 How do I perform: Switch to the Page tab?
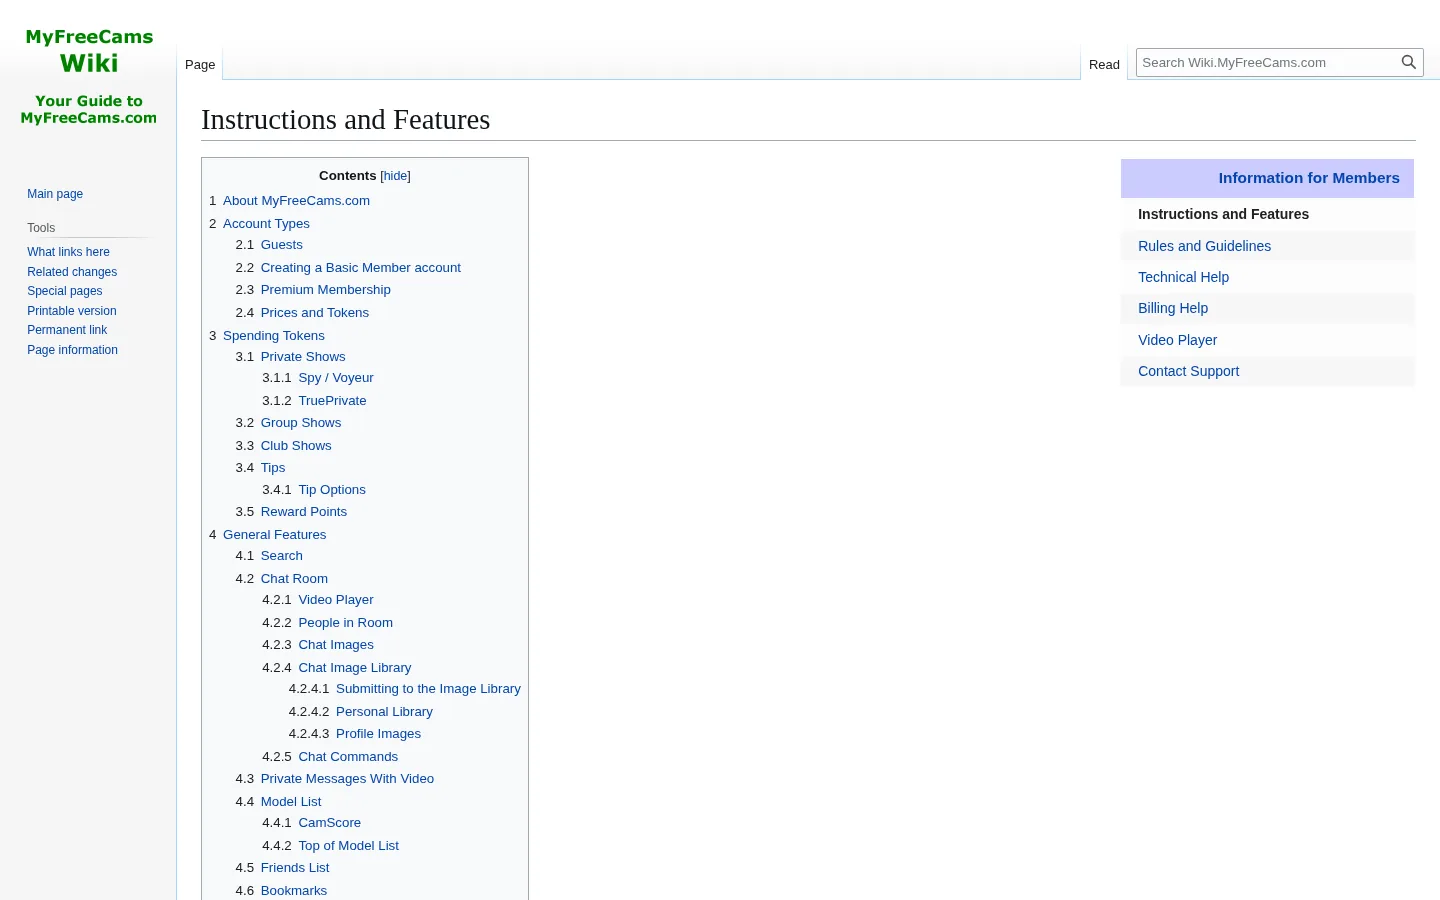click(200, 65)
